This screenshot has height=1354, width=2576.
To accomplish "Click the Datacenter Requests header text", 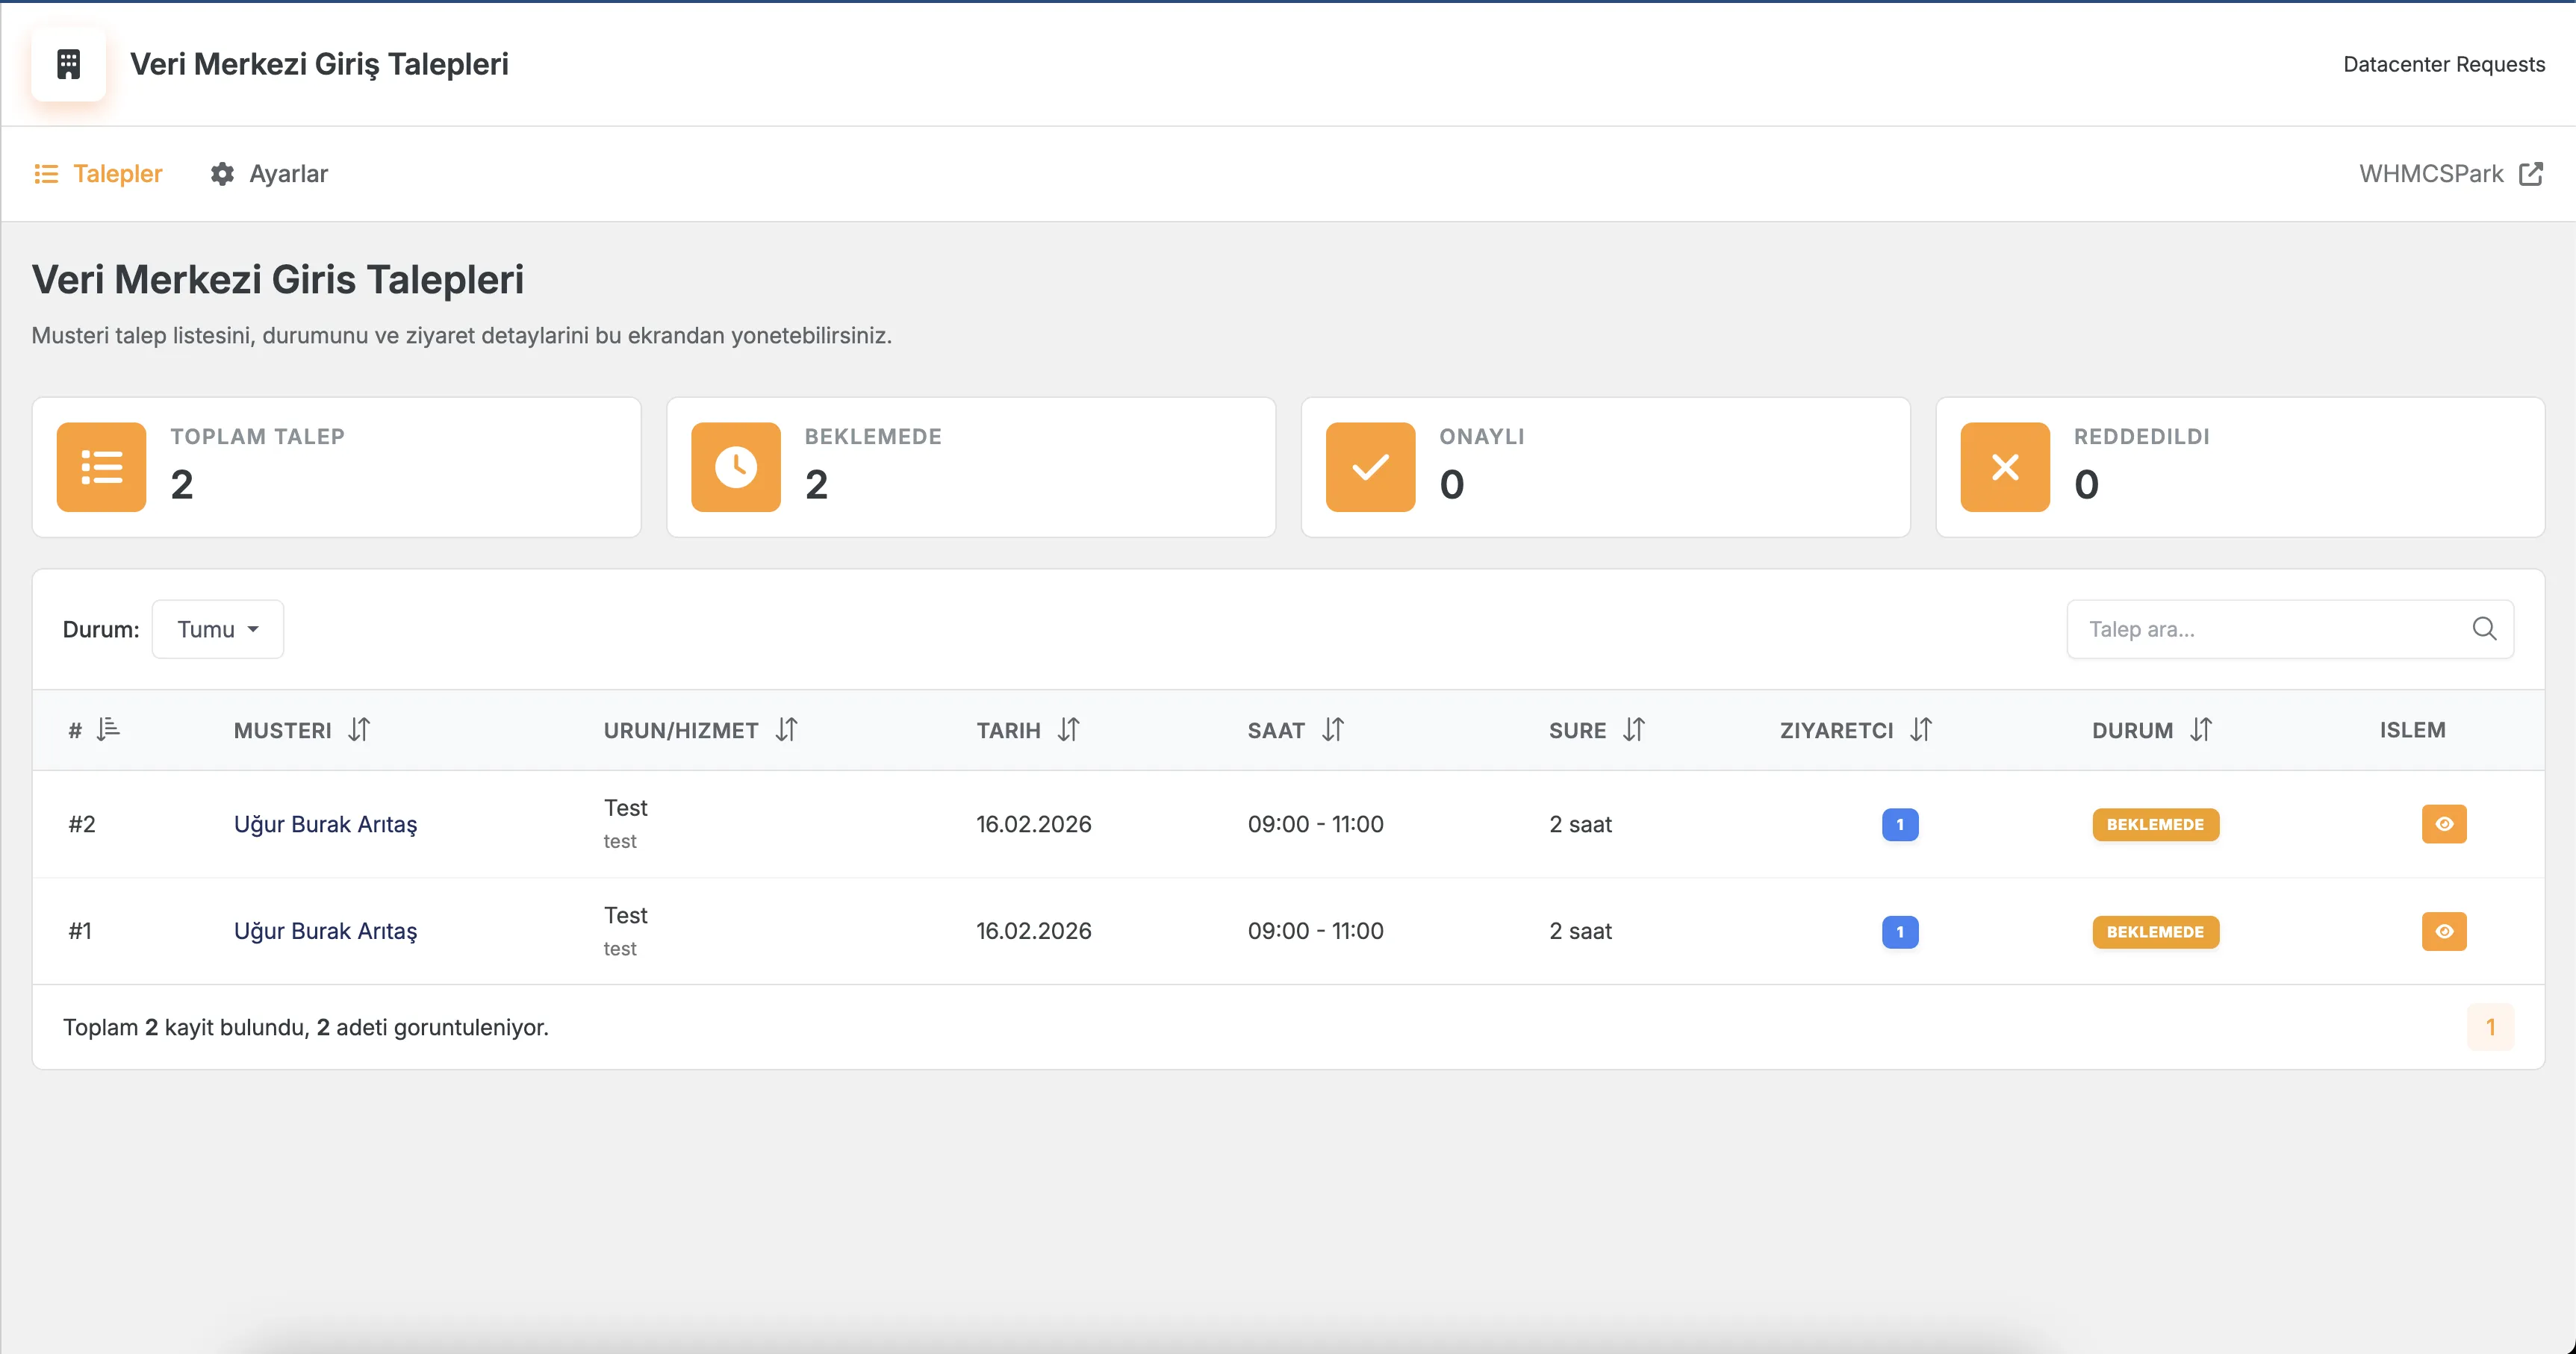I will 2444,64.
